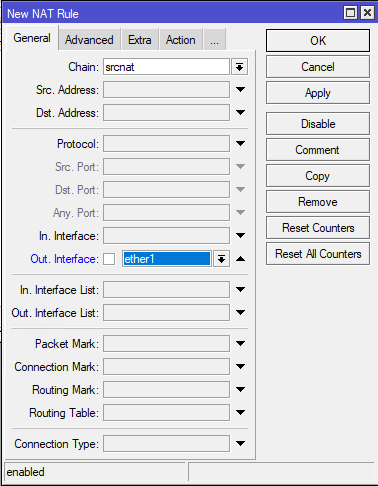Open the Out. Interface ether1 dropdown
This screenshot has width=378, height=486.
221,259
